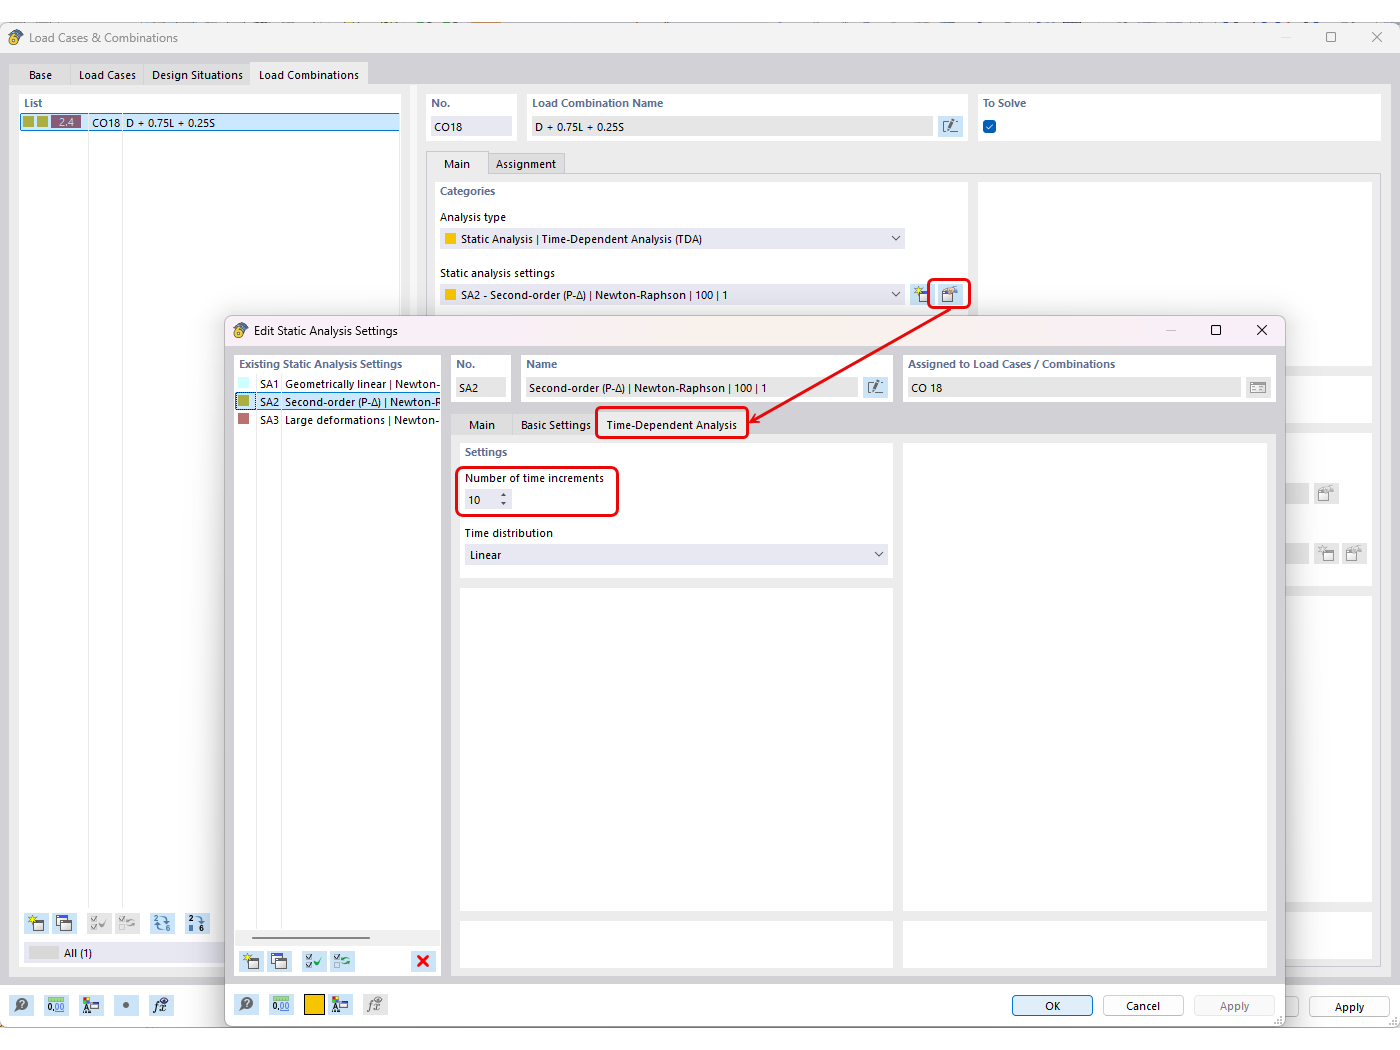This screenshot has height=1050, width=1400.
Task: Click the red X delete icon
Action: pyautogui.click(x=422, y=961)
